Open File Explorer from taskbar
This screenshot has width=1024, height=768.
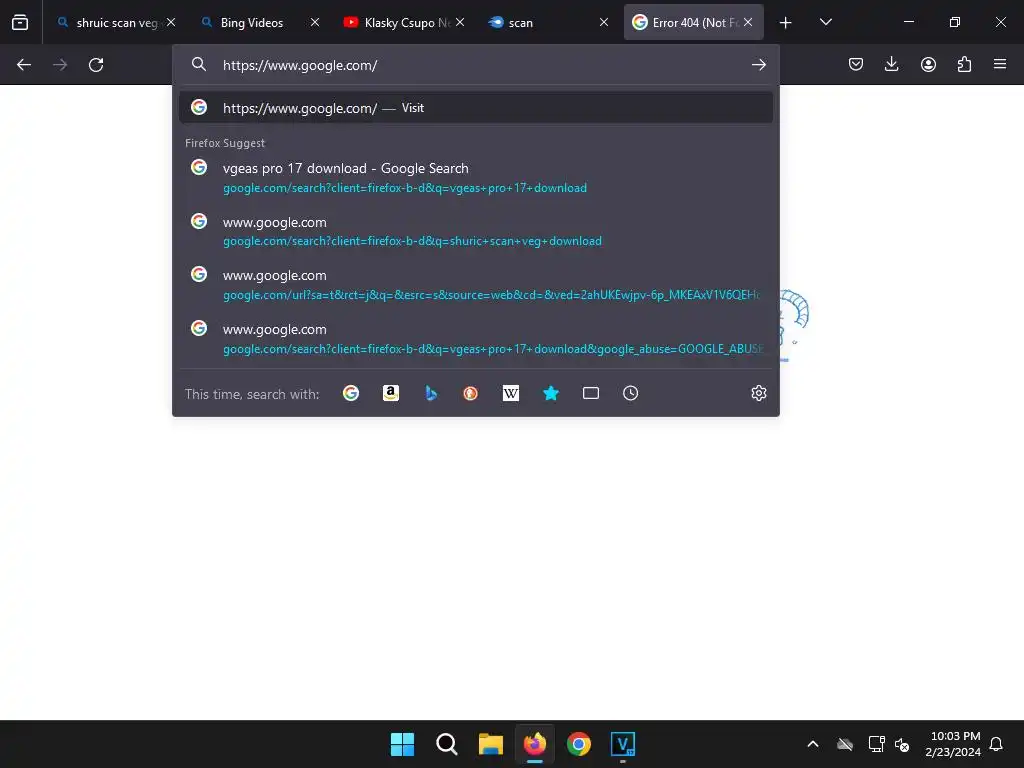[x=490, y=744]
